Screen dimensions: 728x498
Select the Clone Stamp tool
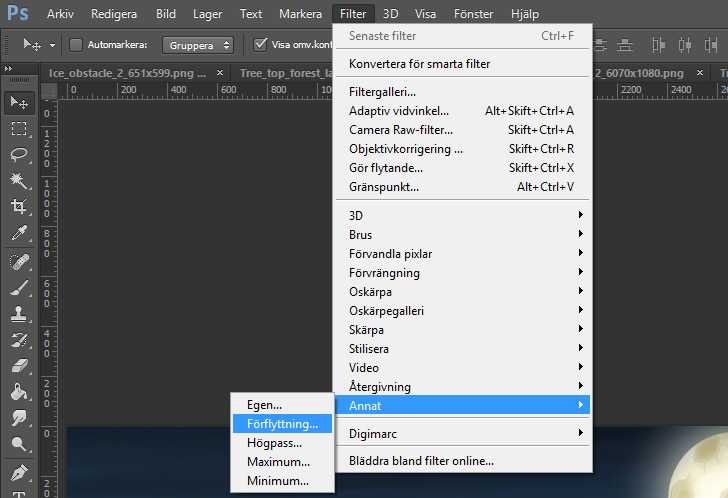tap(19, 313)
